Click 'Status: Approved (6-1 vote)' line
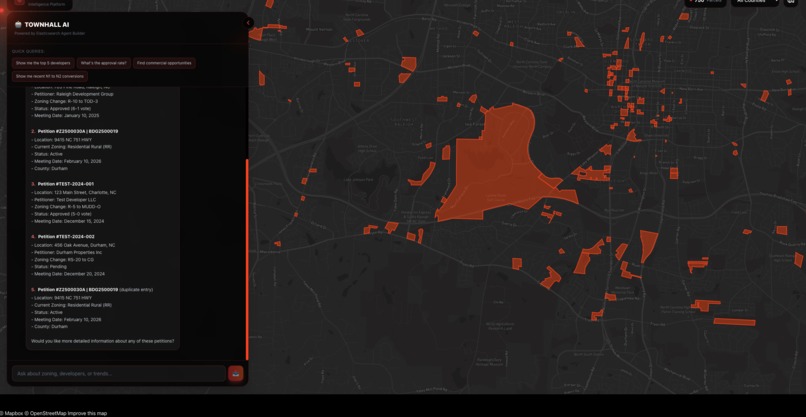Image resolution: width=806 pixels, height=417 pixels. pos(63,108)
